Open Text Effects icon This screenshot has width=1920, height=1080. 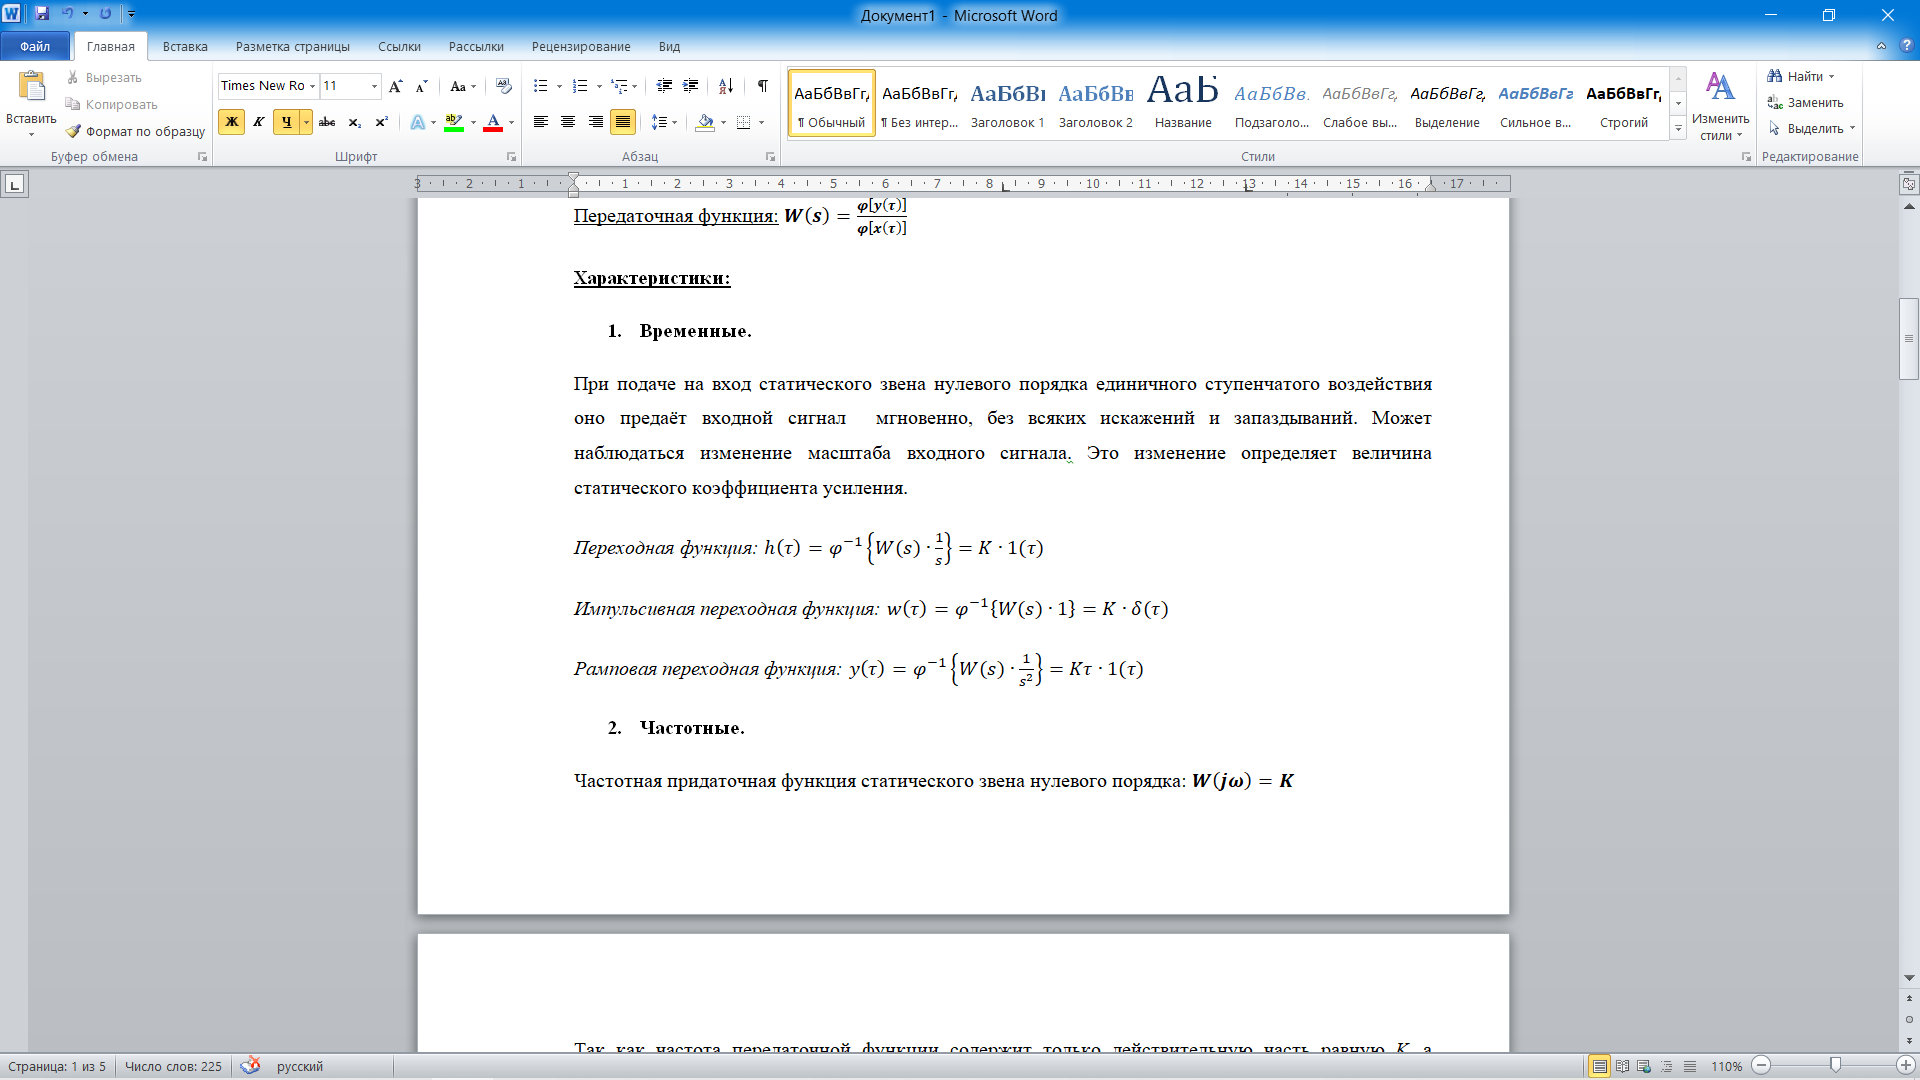point(418,122)
